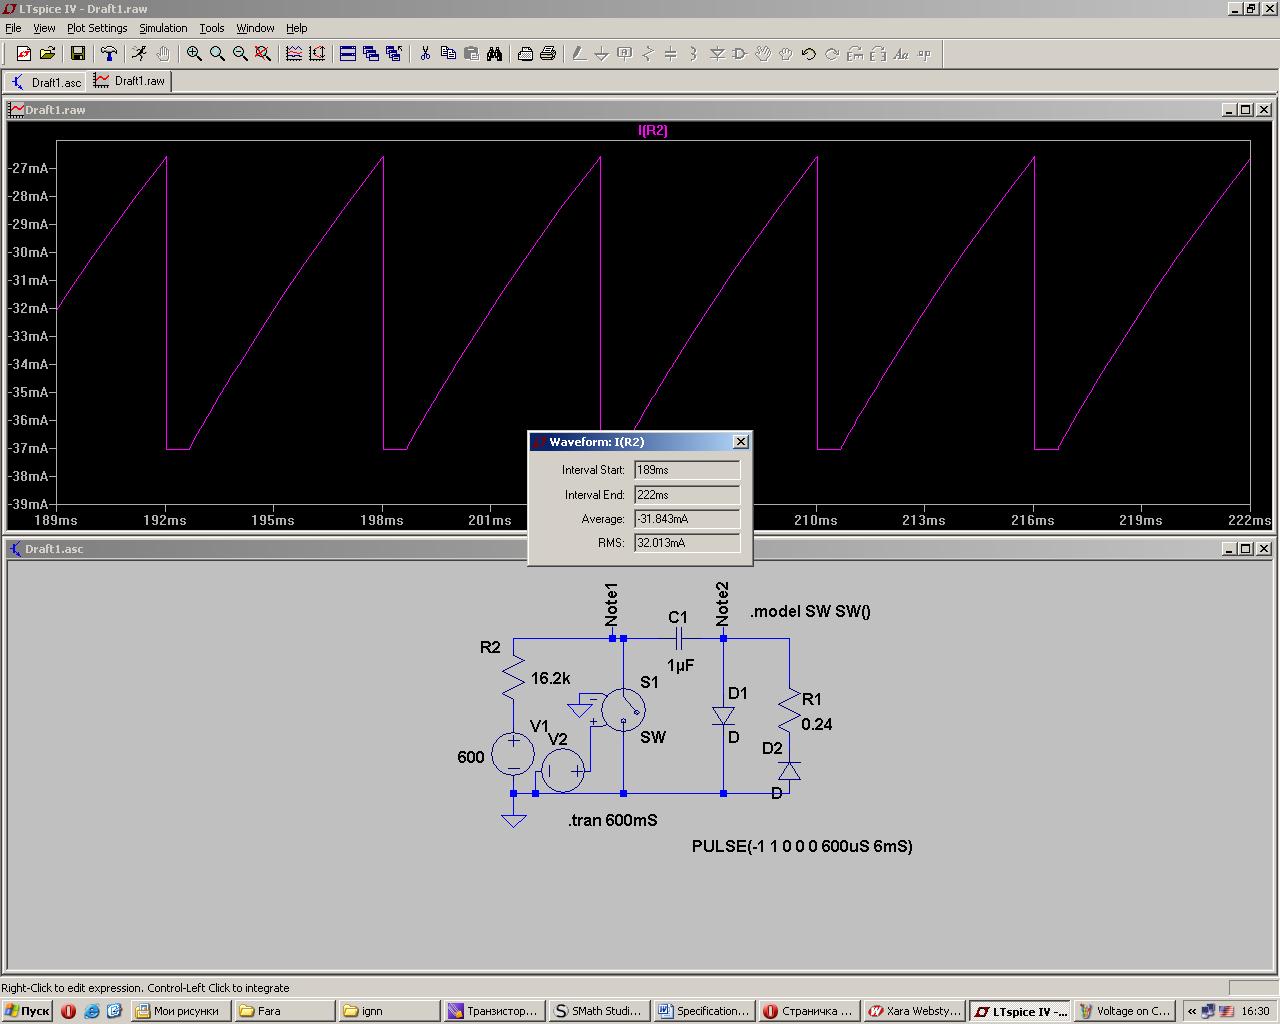This screenshot has height=1024, width=1280.
Task: Open the Plot Settings menu
Action: [x=97, y=28]
